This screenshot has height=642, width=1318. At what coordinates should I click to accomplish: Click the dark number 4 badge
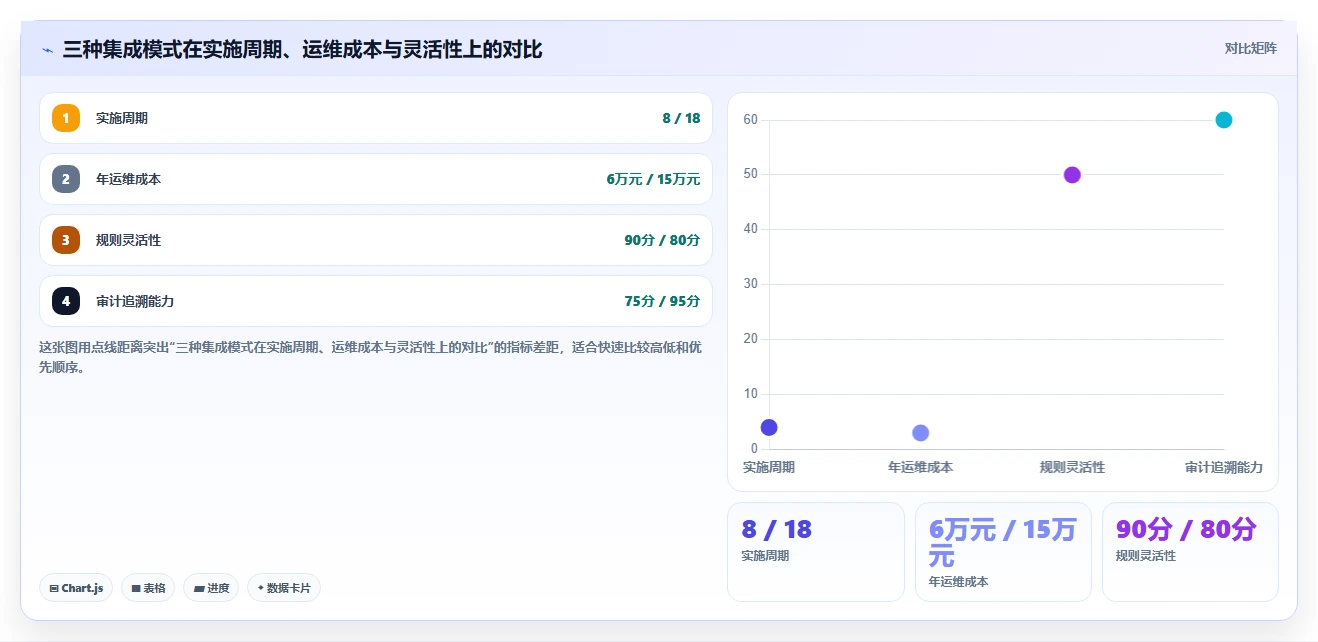(x=66, y=301)
